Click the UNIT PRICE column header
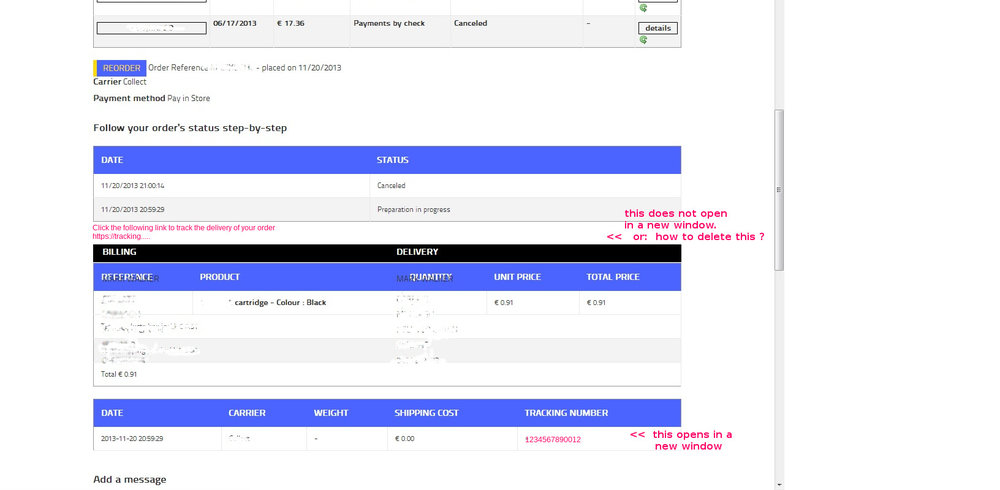The height and width of the screenshot is (490, 1000). pyautogui.click(x=517, y=277)
